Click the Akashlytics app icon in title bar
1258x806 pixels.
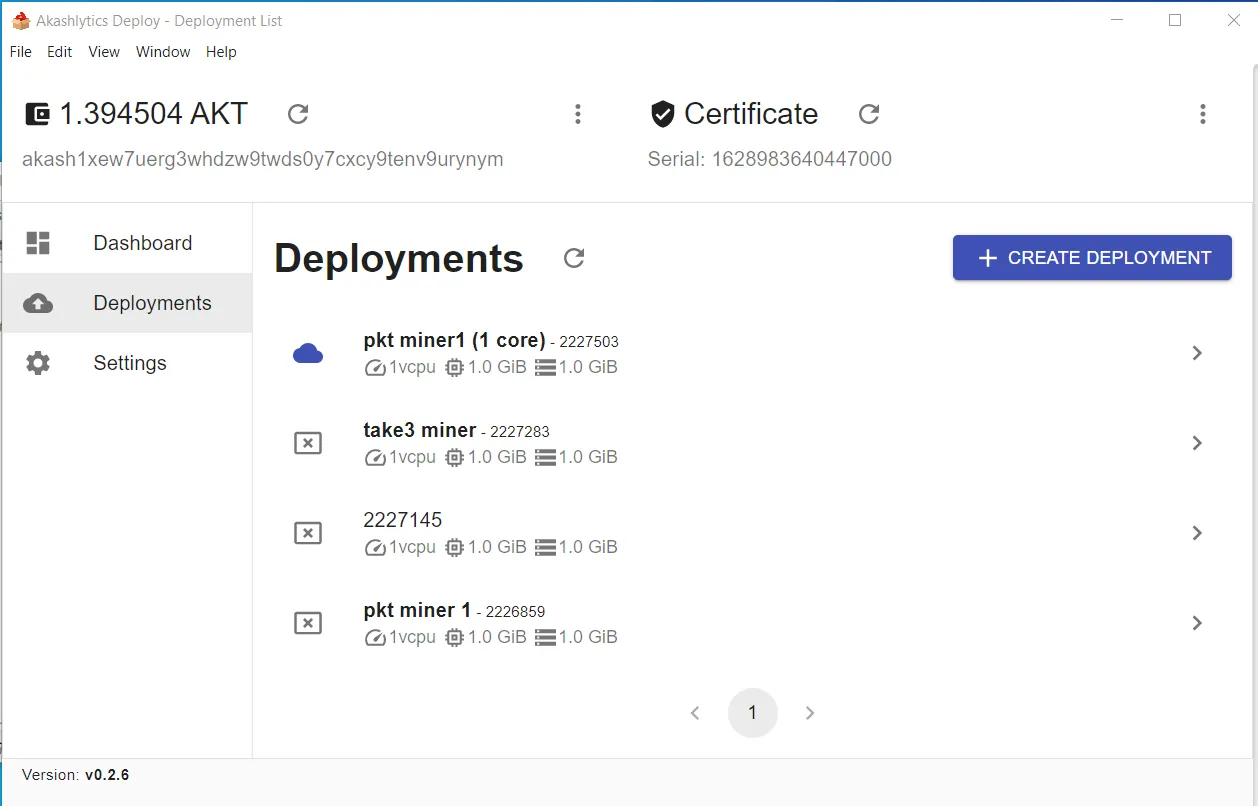(x=20, y=20)
